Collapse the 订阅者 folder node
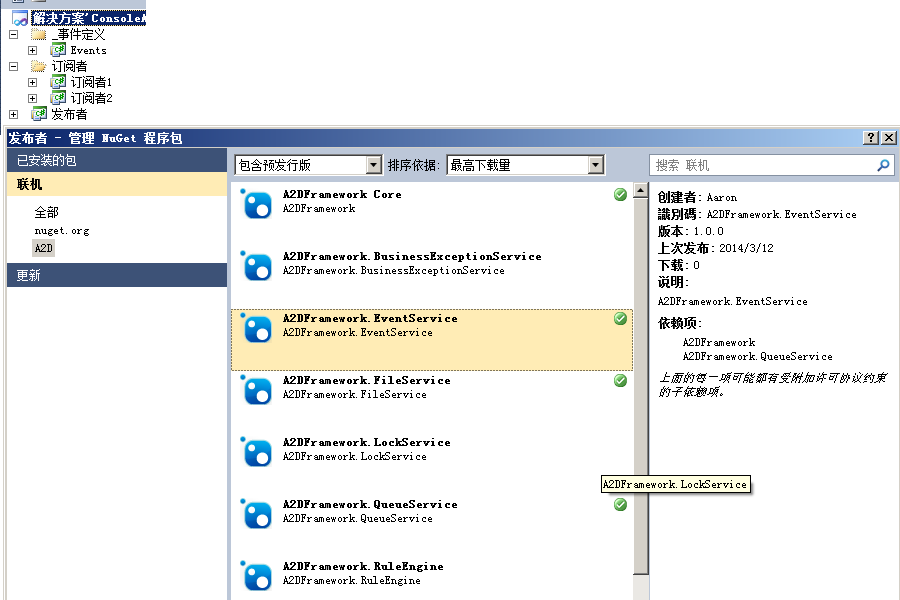Viewport: 900px width, 600px height. [14, 67]
